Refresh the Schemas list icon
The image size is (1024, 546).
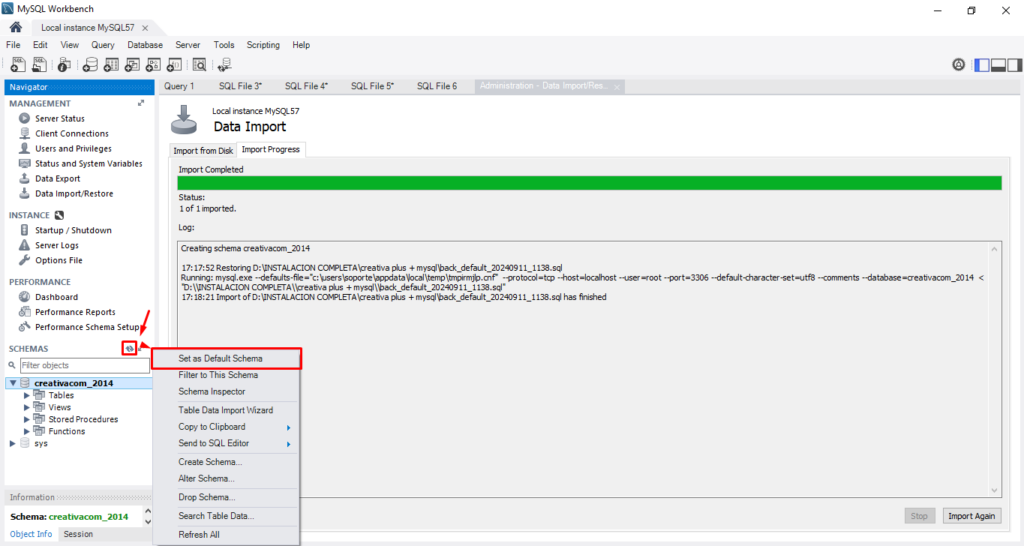(129, 348)
